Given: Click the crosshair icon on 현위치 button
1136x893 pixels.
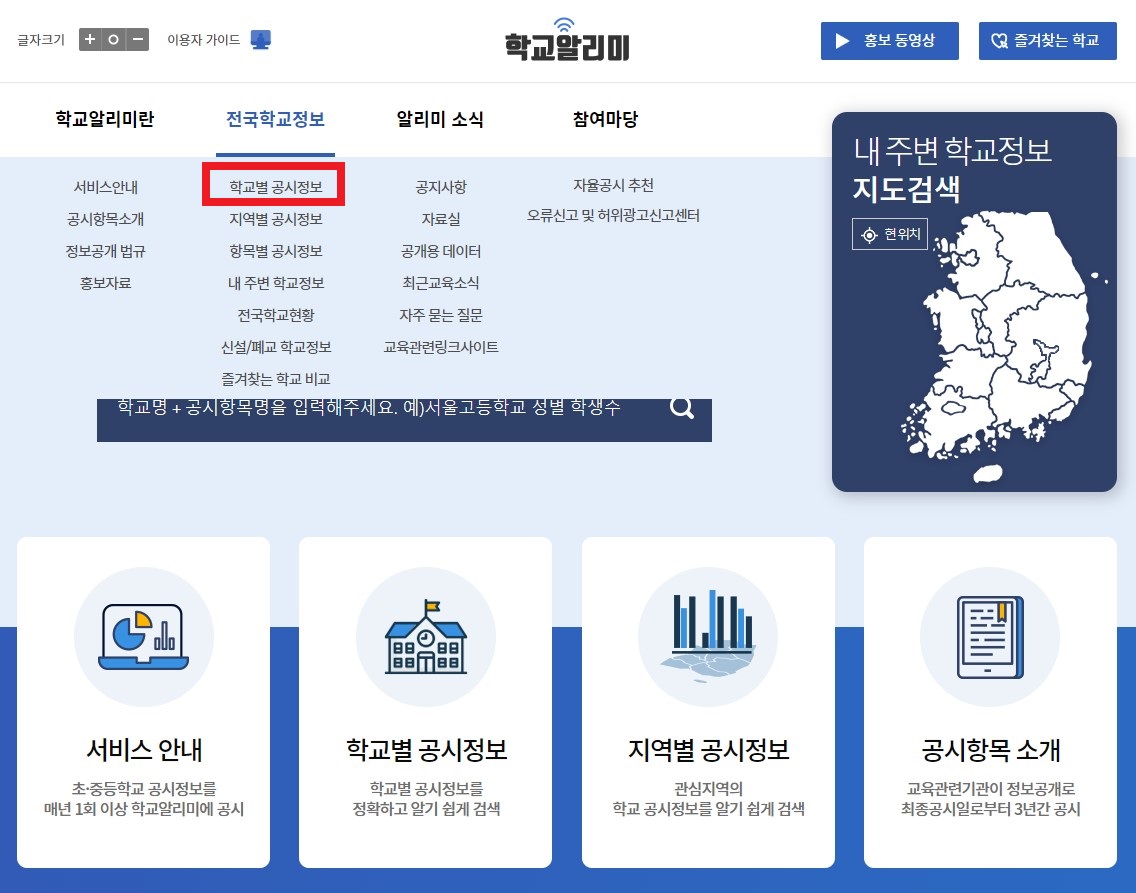Looking at the screenshot, I should tap(868, 234).
